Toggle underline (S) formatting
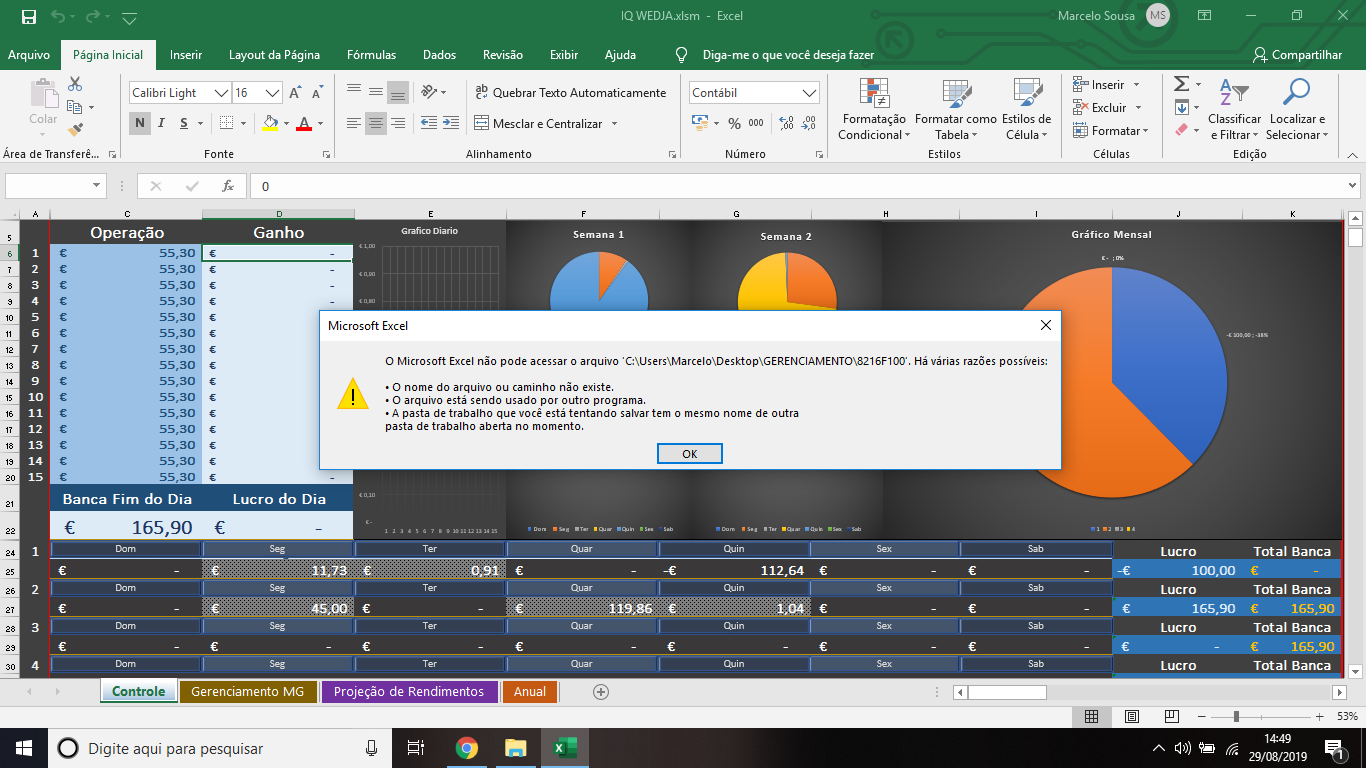This screenshot has width=1366, height=768. click(x=184, y=123)
